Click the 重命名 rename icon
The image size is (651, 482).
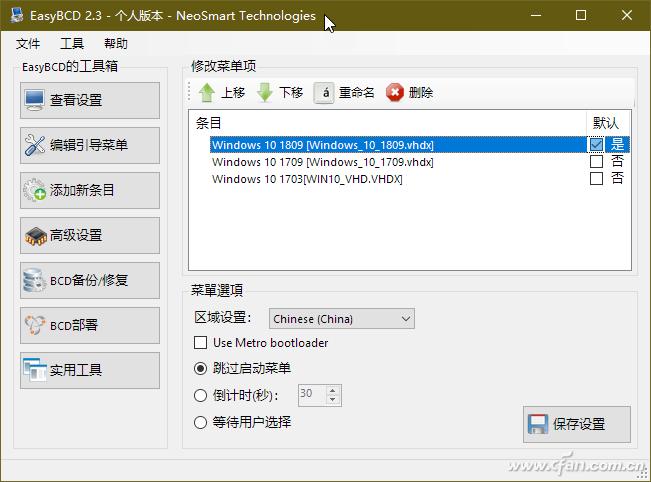[x=324, y=92]
